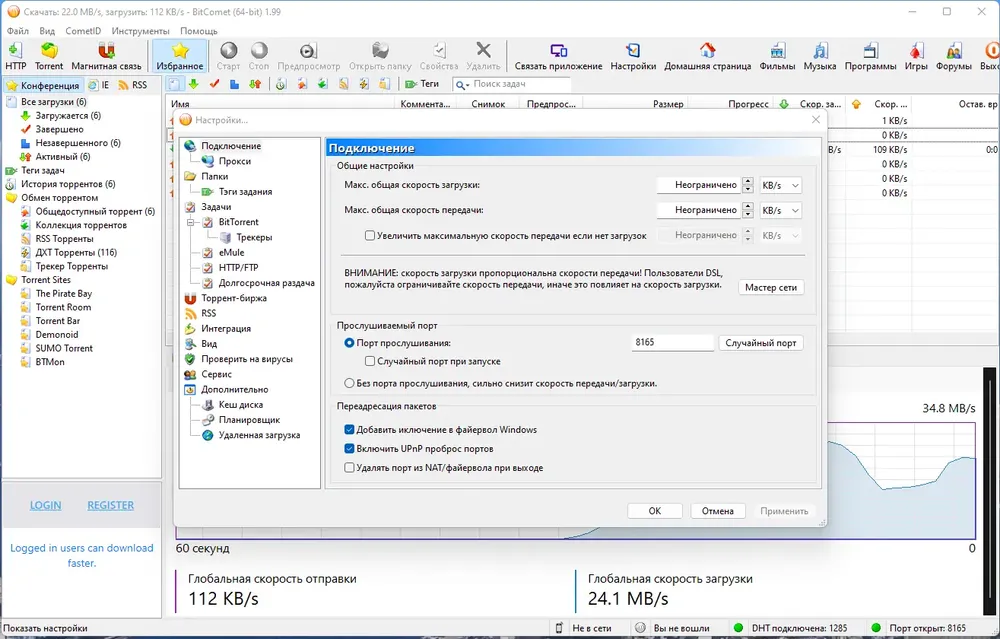Click the Музыка toolbar icon
The height and width of the screenshot is (639, 1000).
pyautogui.click(x=820, y=50)
